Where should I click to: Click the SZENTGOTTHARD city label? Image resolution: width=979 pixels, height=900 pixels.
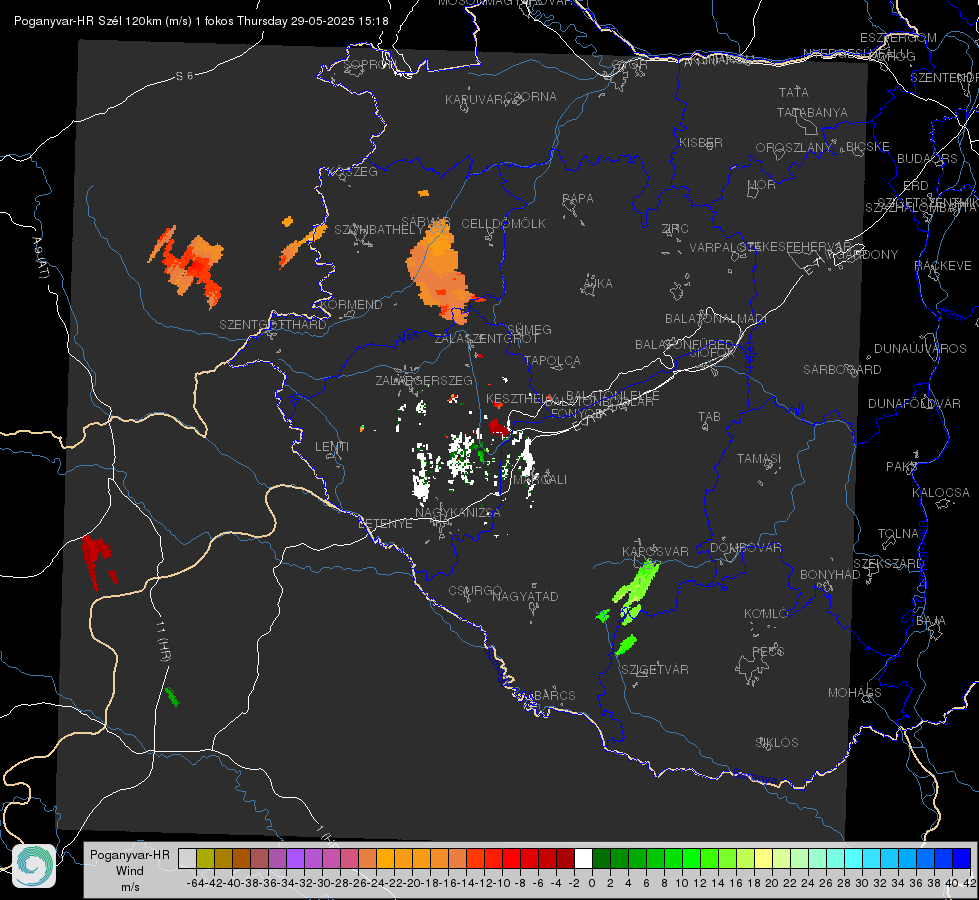273,325
